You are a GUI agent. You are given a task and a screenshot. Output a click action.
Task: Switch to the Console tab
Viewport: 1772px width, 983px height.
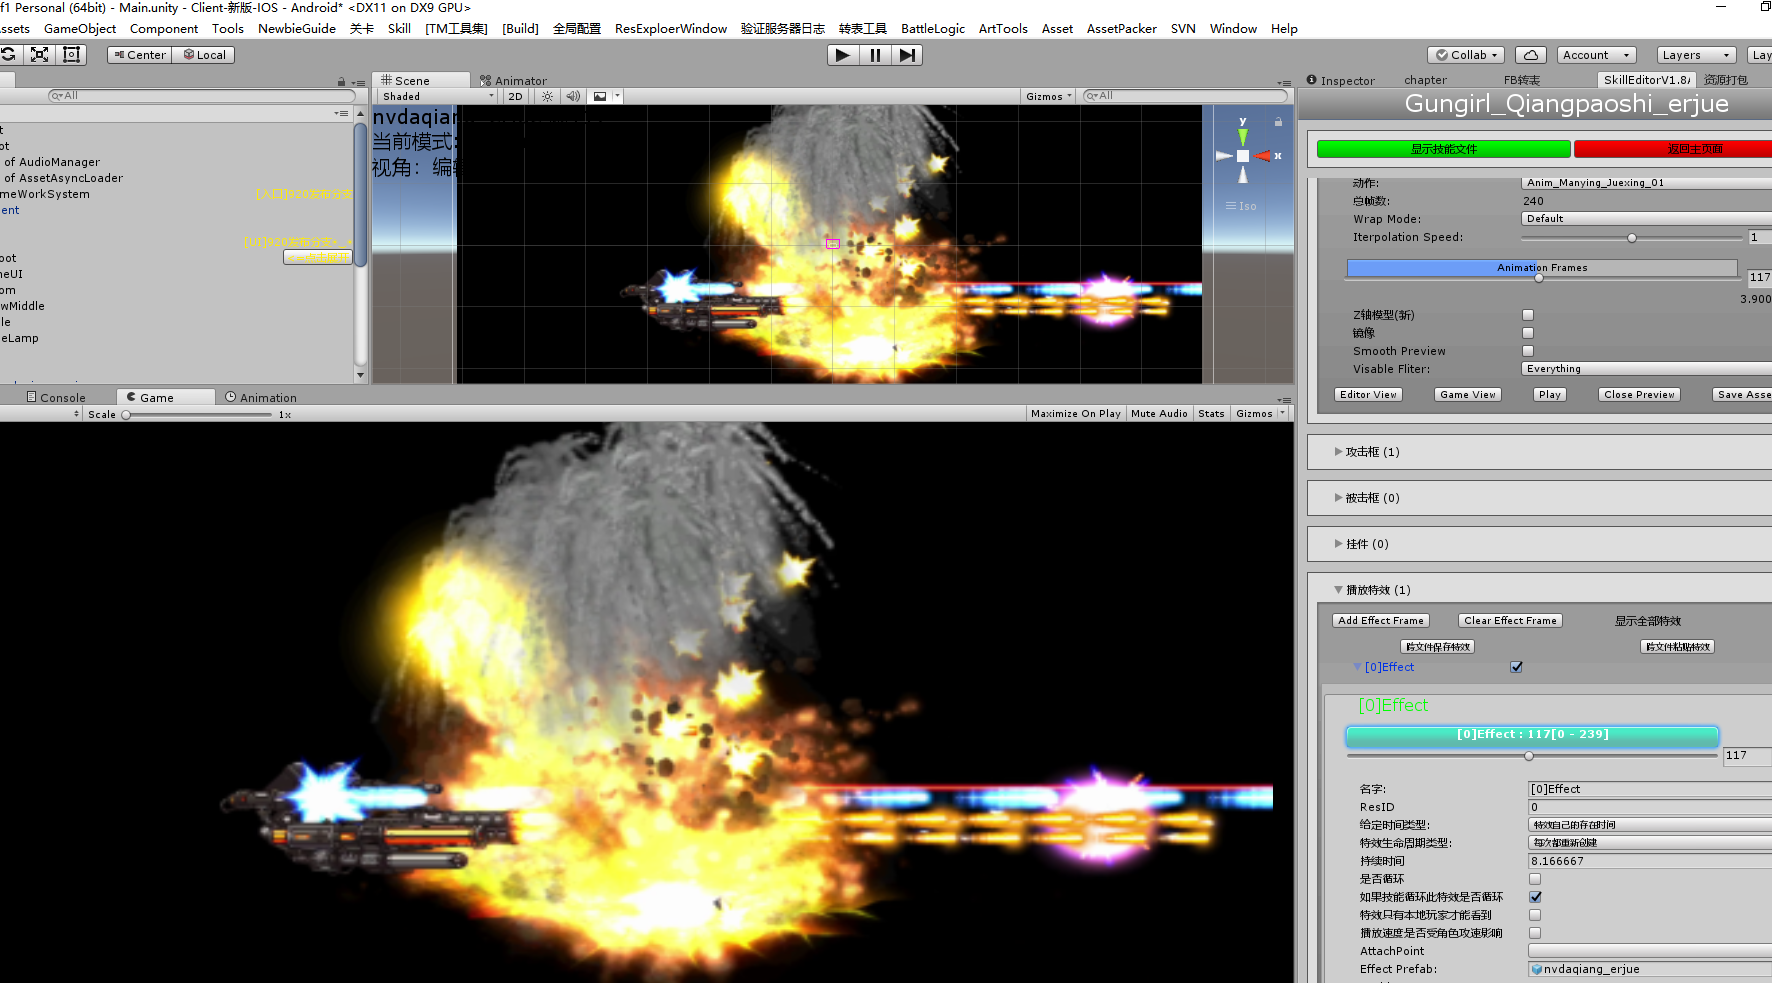point(56,397)
